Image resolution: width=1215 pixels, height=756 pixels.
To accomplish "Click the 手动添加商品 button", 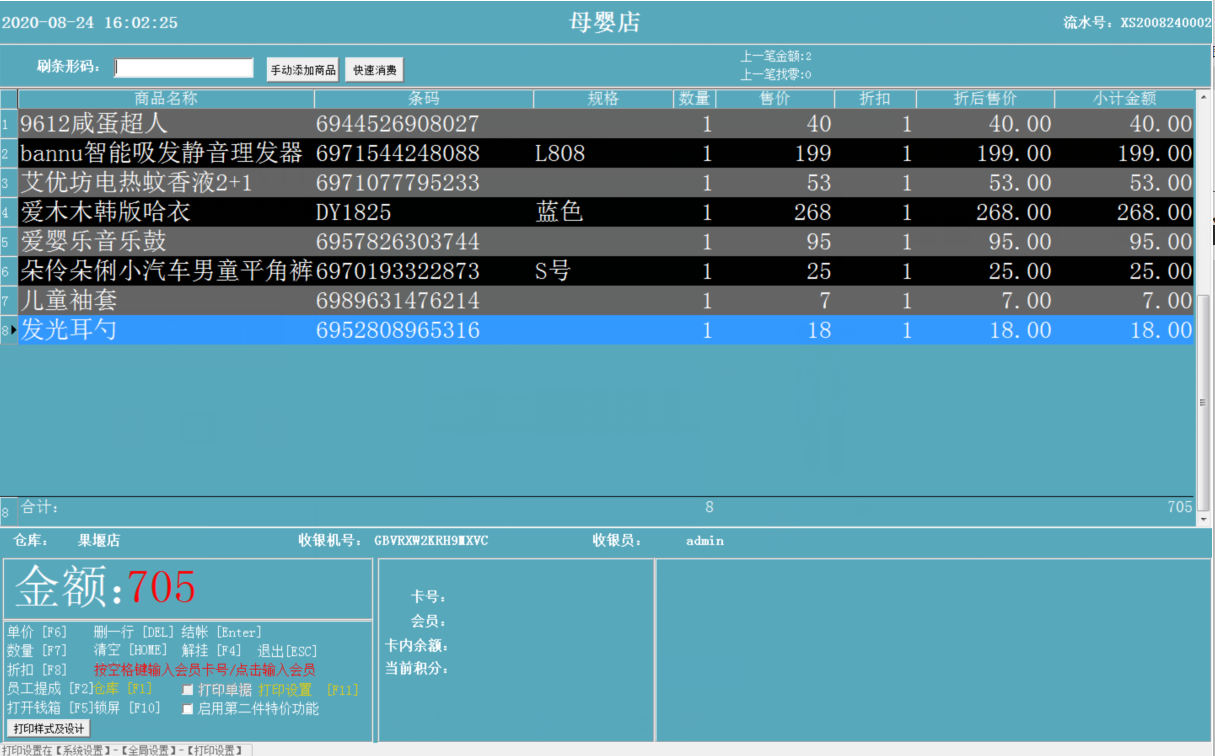I will tap(303, 70).
